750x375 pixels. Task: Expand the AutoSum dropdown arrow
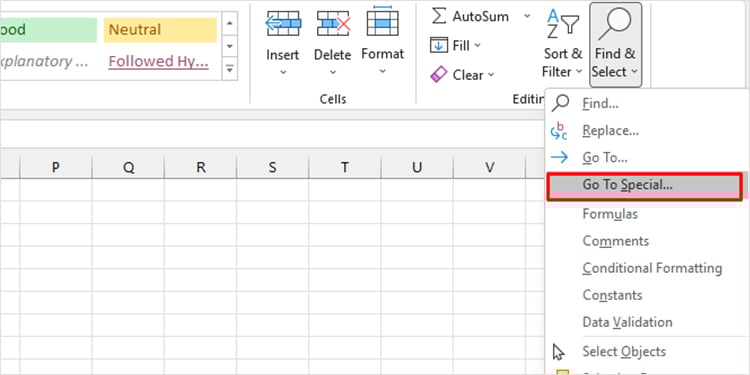tap(527, 16)
